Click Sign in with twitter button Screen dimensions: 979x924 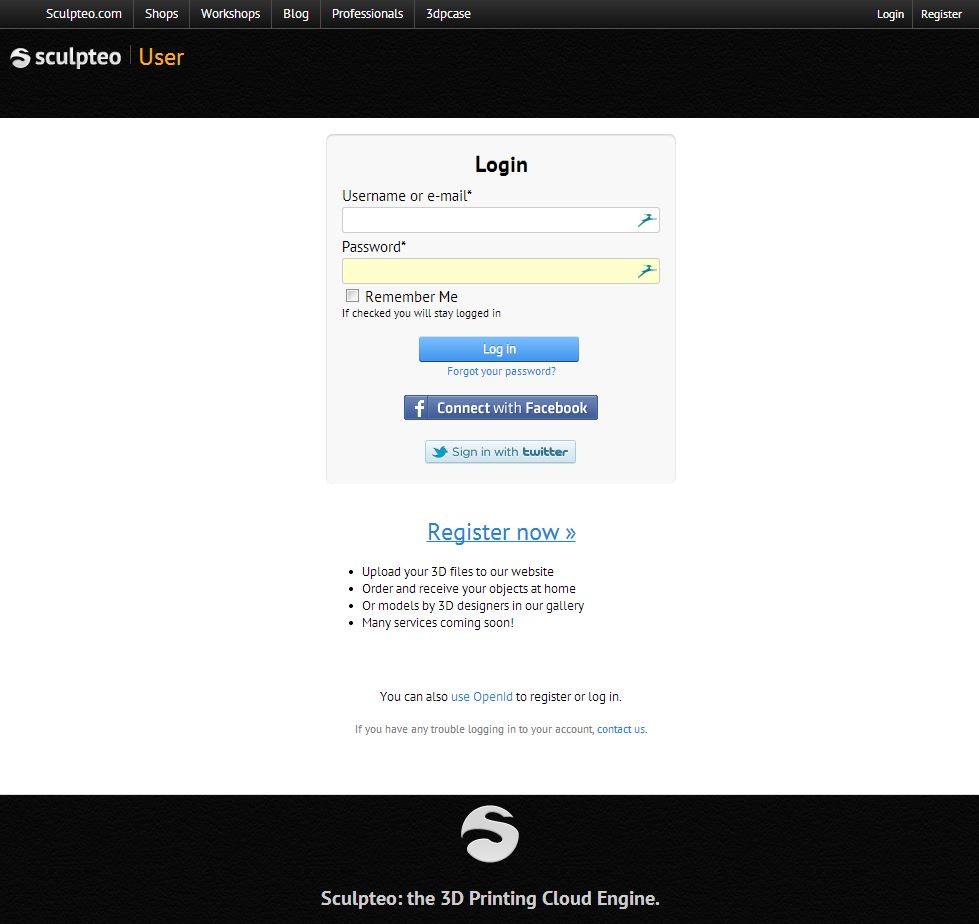[x=500, y=451]
